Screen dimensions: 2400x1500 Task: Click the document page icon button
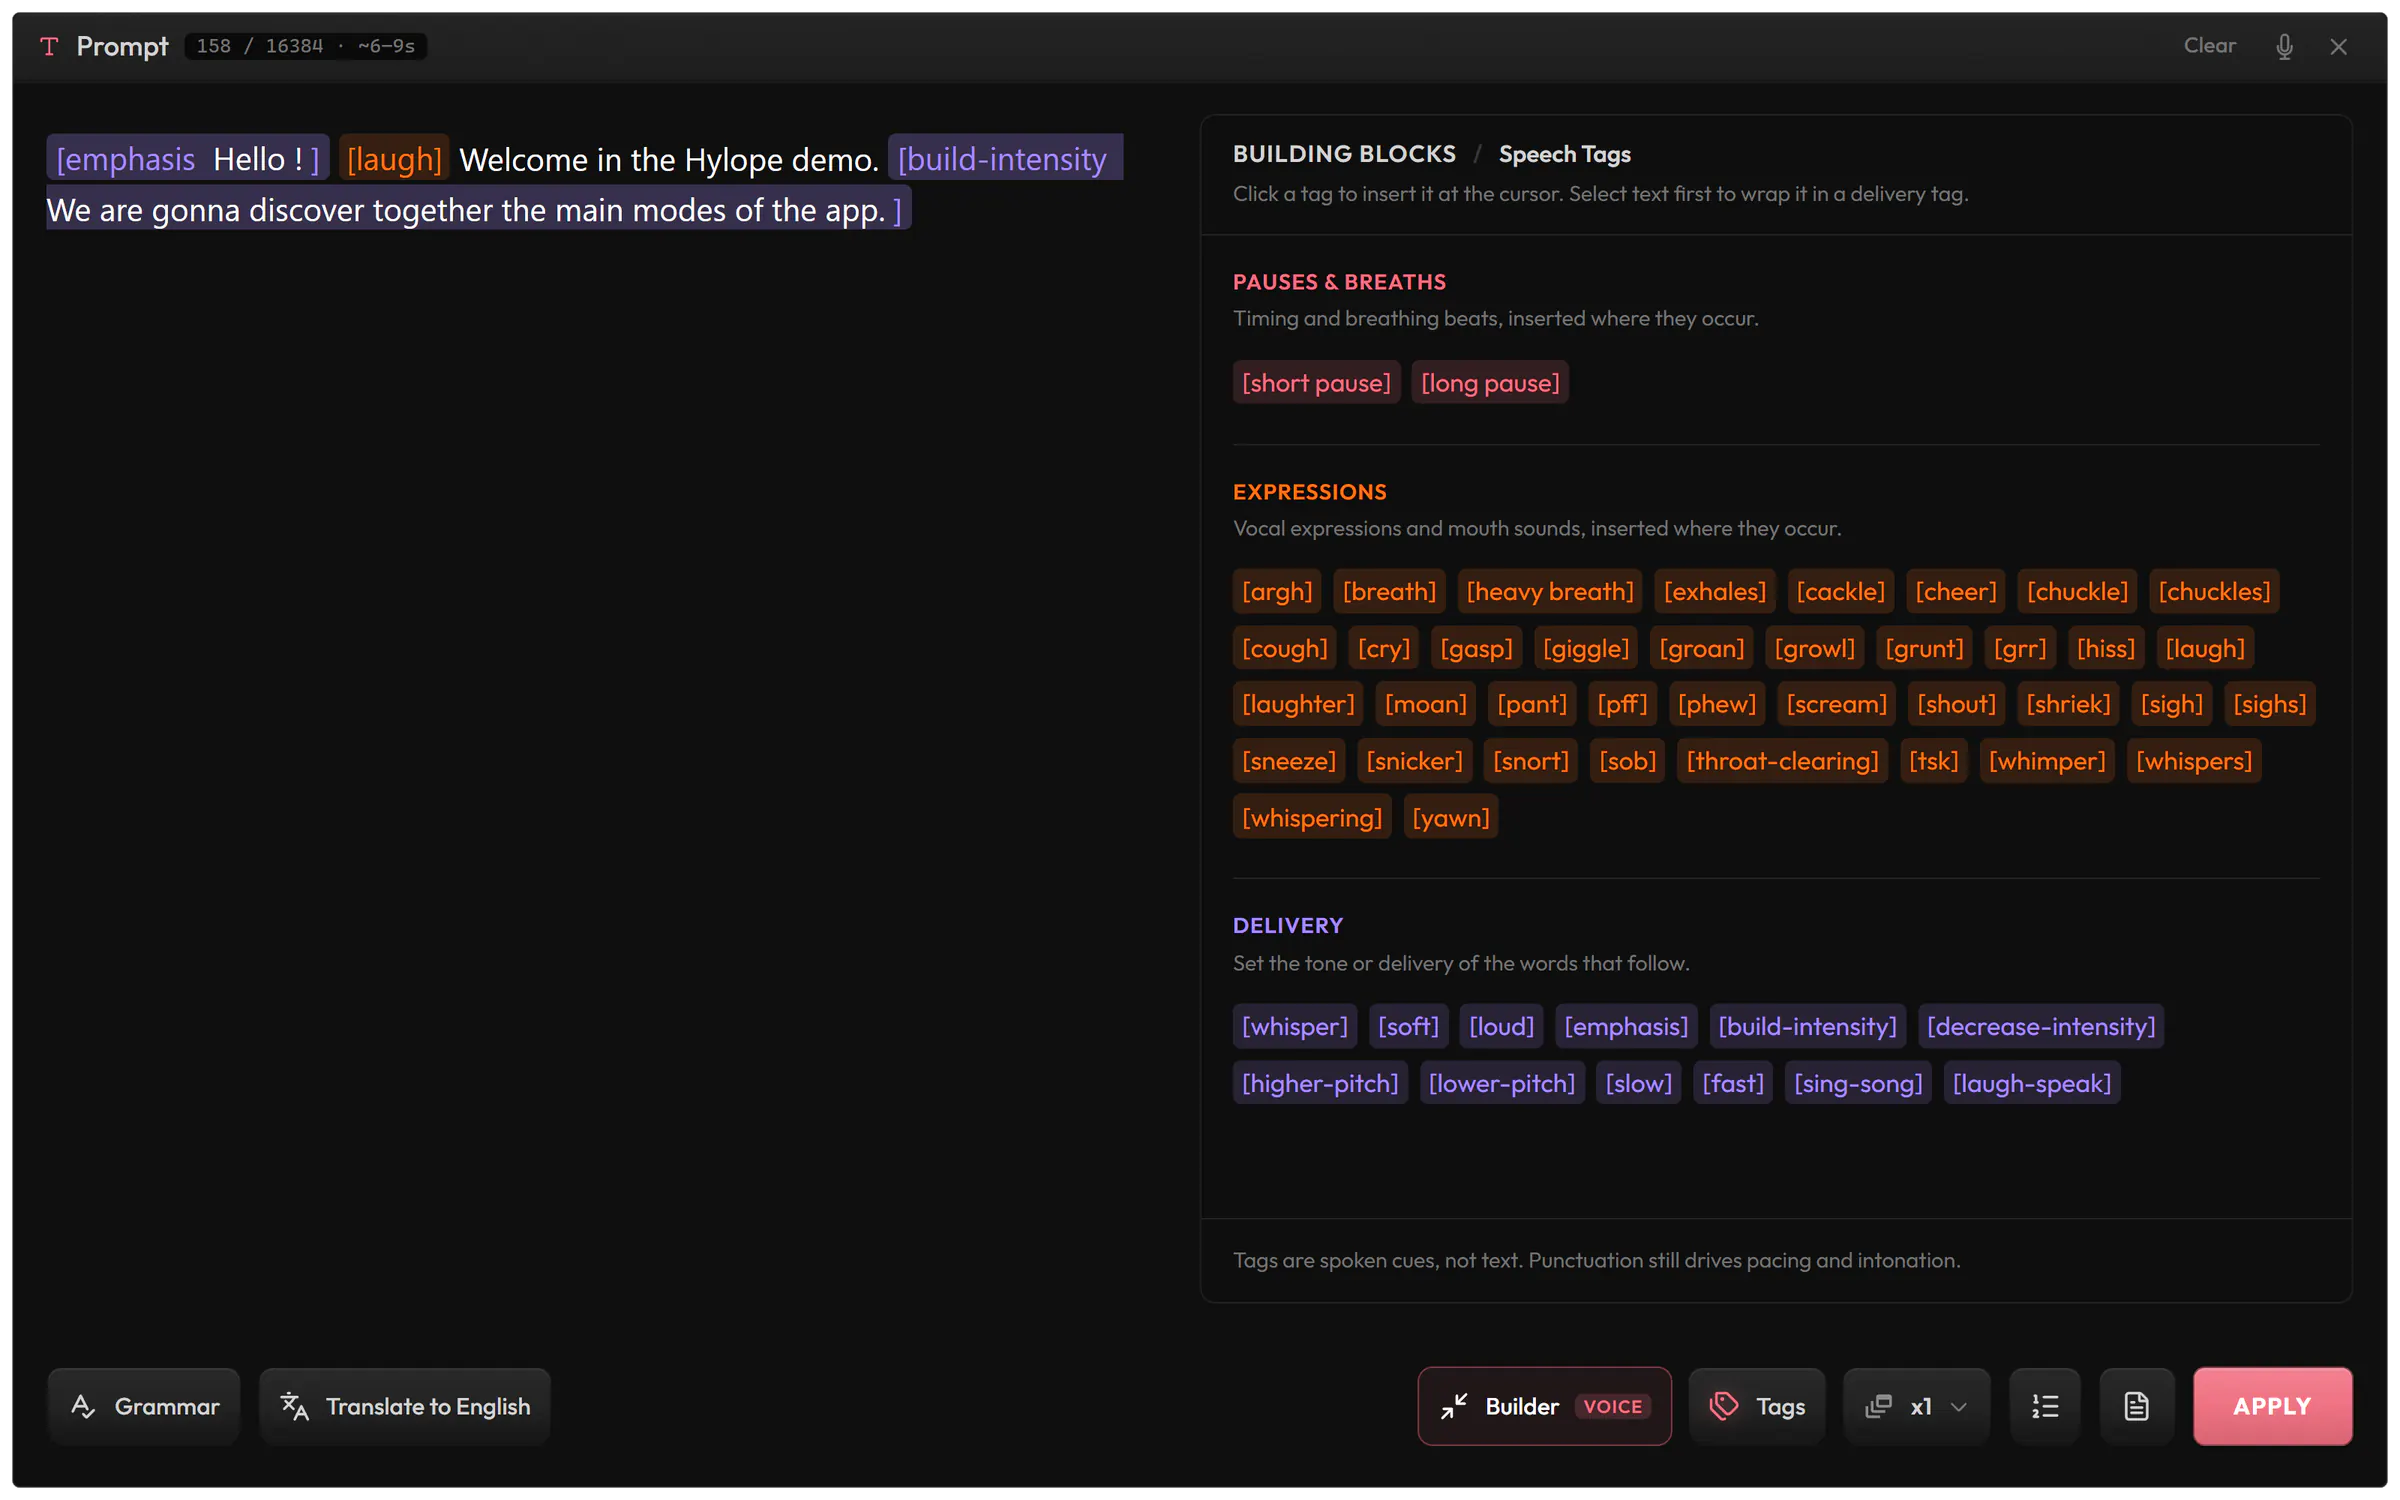(2136, 1406)
